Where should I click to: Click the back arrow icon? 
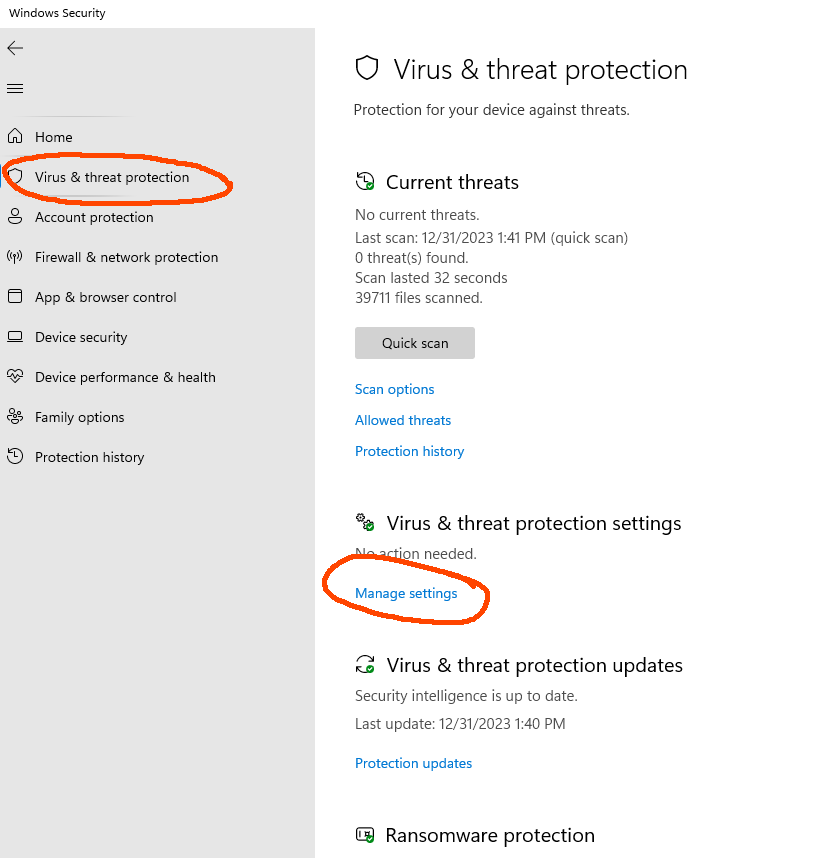click(15, 48)
